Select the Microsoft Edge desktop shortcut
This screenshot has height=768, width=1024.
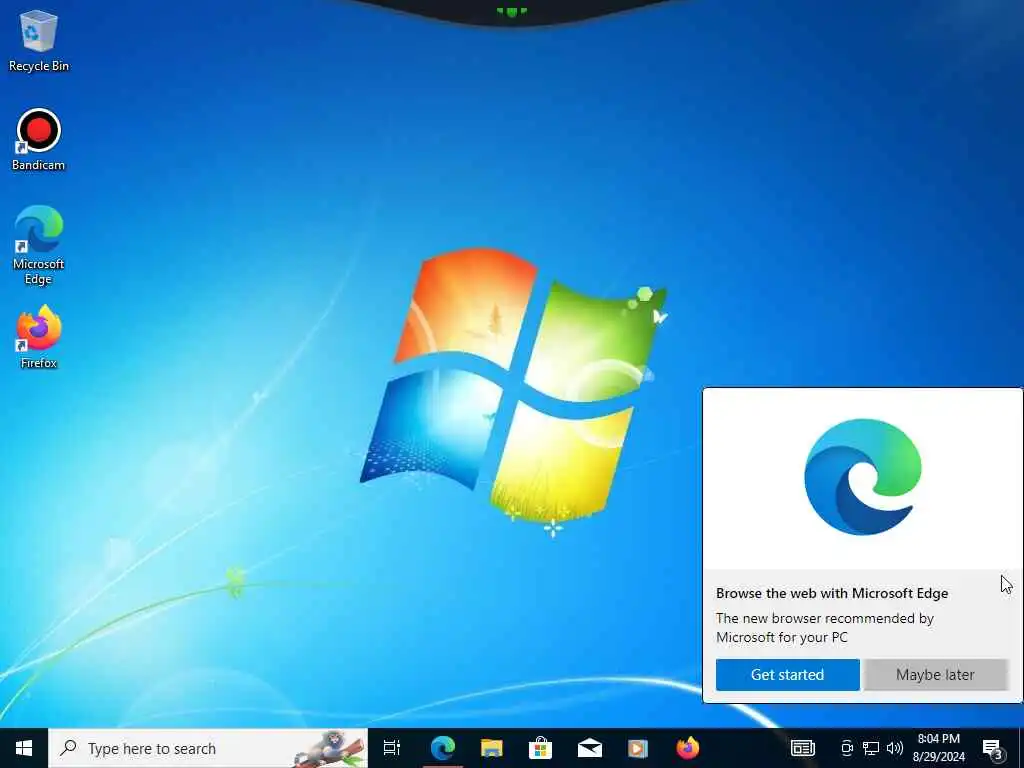(39, 246)
